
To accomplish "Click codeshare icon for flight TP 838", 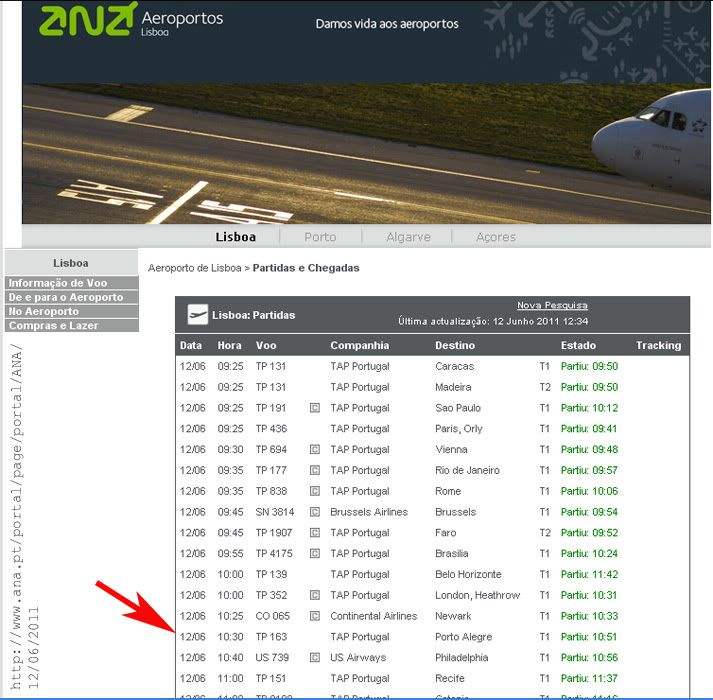I will tap(315, 491).
